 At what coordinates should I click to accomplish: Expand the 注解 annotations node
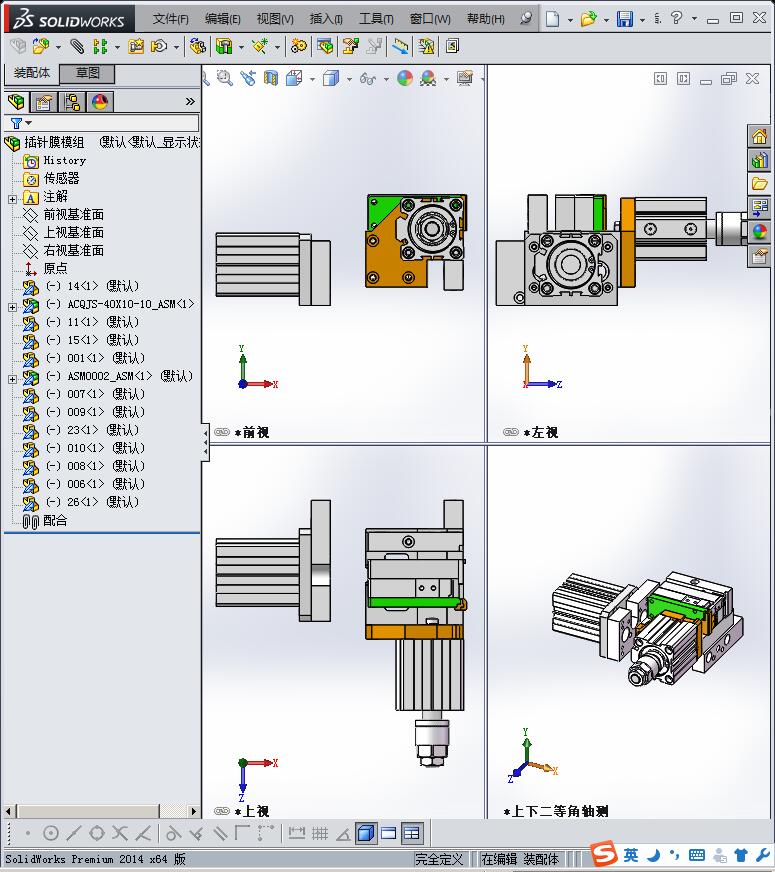(12, 199)
